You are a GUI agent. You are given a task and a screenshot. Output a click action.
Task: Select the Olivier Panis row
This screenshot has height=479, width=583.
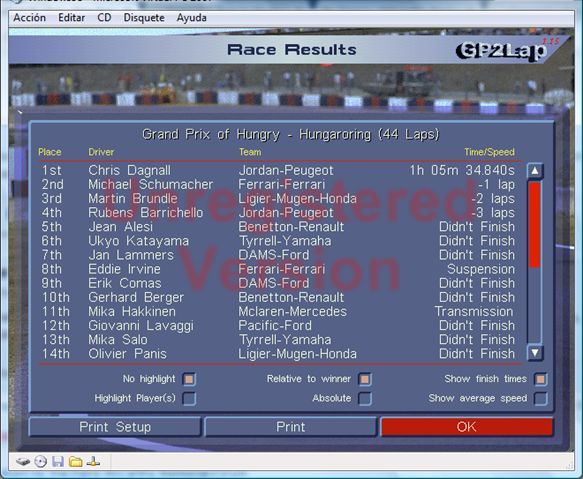click(278, 354)
